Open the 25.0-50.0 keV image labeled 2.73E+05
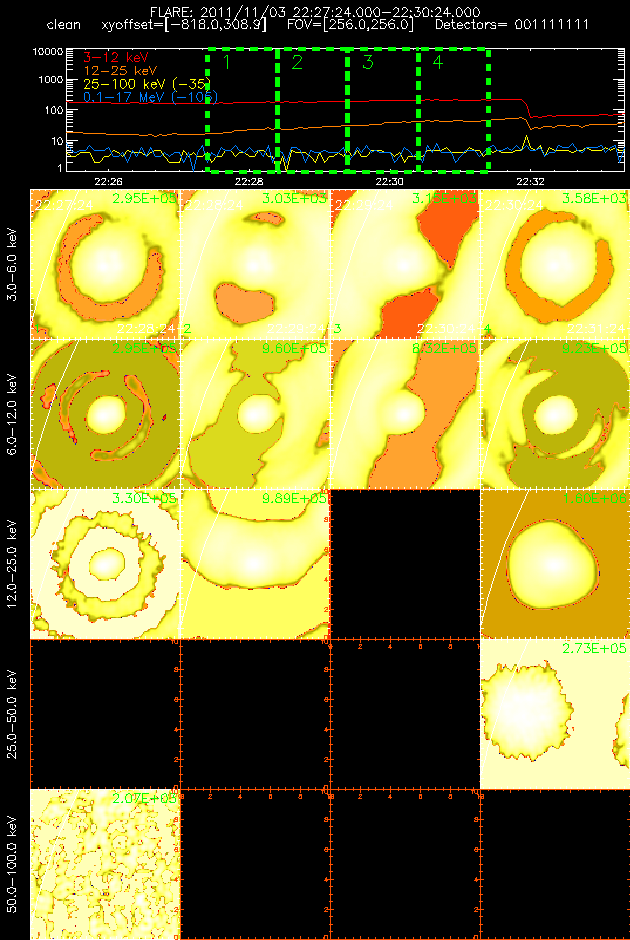 555,714
